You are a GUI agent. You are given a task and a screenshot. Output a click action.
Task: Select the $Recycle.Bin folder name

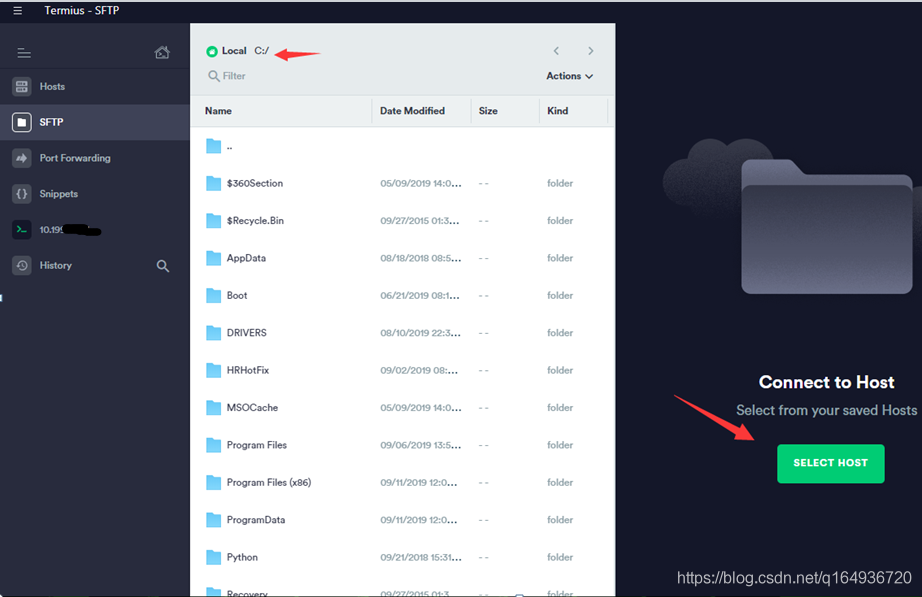click(255, 221)
